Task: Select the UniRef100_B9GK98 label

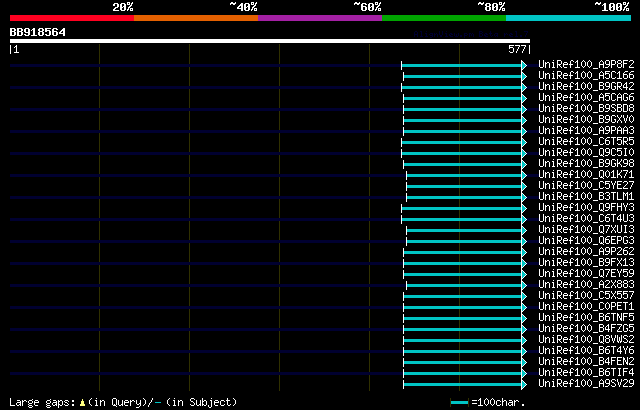Action: pos(586,164)
